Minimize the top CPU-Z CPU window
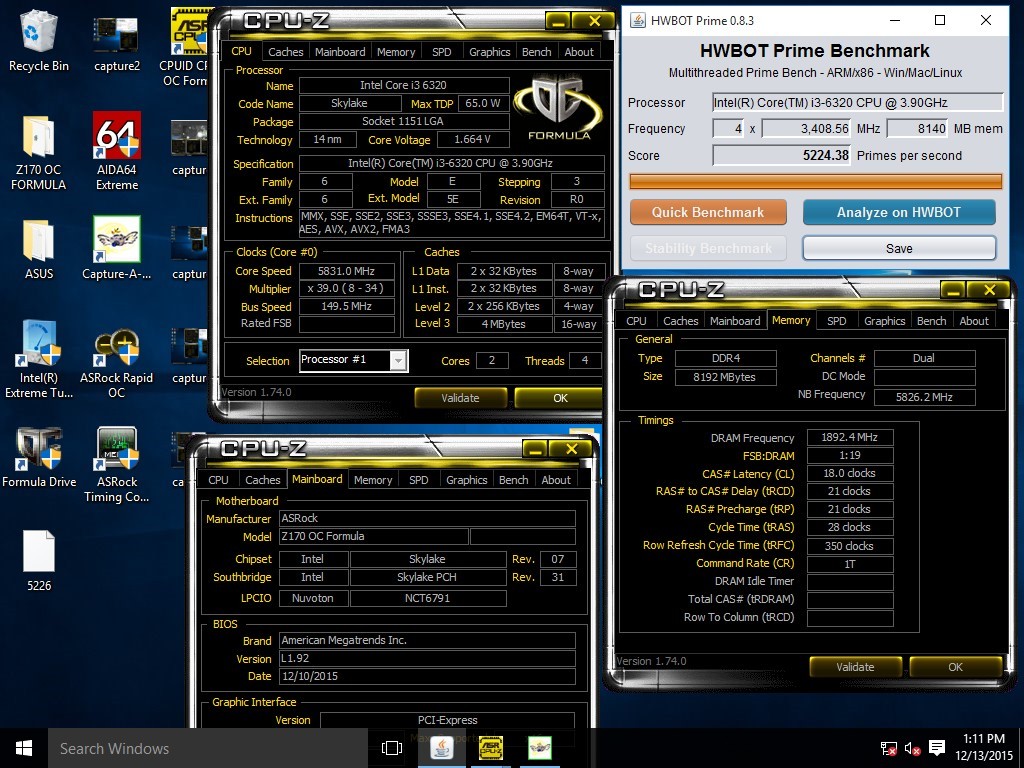This screenshot has height=768, width=1024. pyautogui.click(x=558, y=22)
